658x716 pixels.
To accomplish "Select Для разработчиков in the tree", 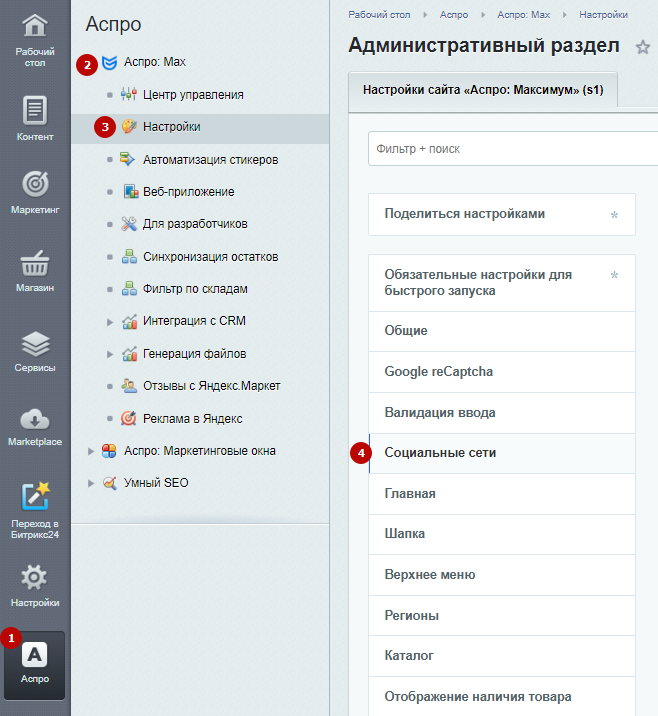I will pyautogui.click(x=195, y=224).
